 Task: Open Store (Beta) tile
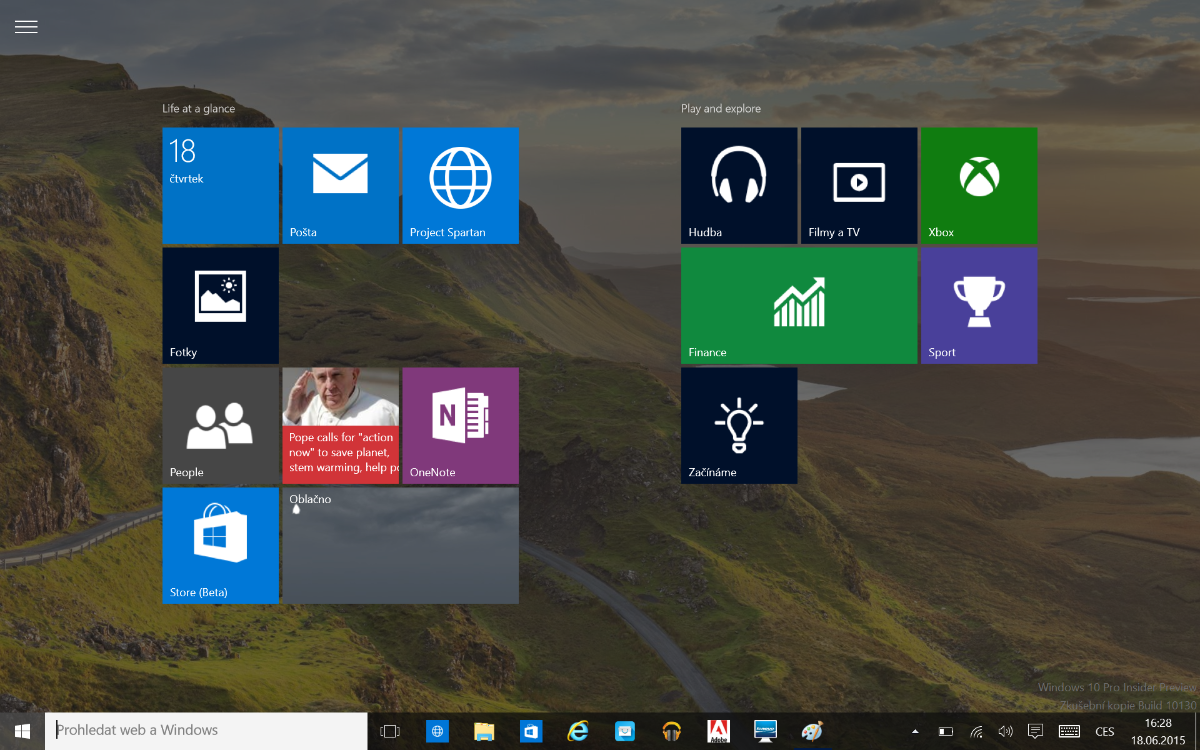[220, 545]
